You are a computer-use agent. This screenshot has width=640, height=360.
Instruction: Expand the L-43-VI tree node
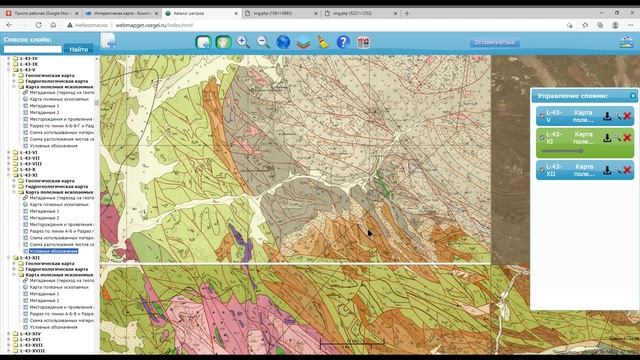pyautogui.click(x=9, y=152)
